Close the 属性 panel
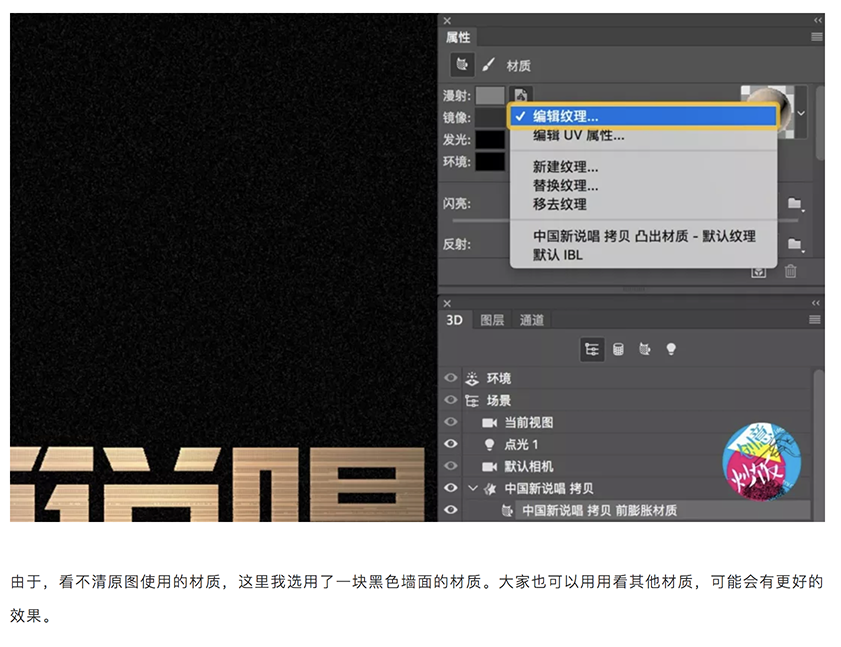The image size is (841, 647). point(447,21)
